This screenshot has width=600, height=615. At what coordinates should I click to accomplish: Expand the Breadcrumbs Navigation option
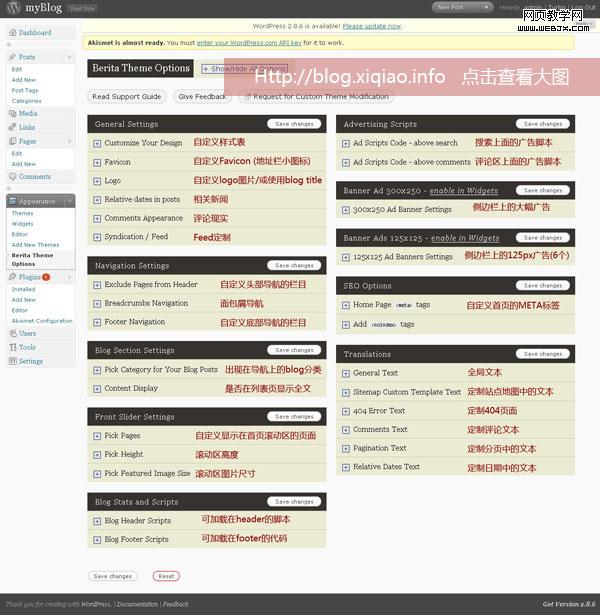click(x=97, y=304)
